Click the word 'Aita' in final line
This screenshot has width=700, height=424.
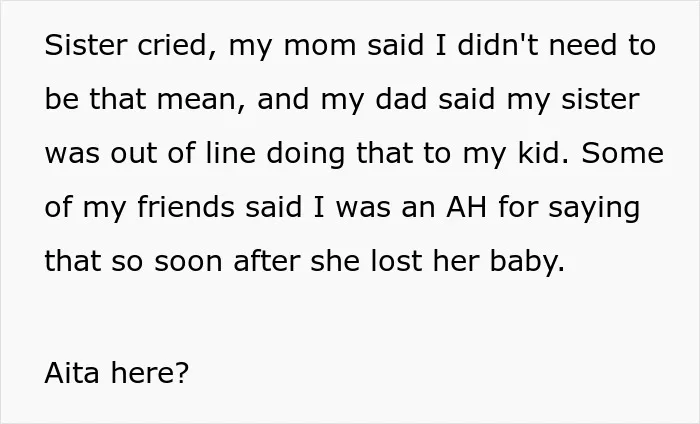click(x=72, y=373)
